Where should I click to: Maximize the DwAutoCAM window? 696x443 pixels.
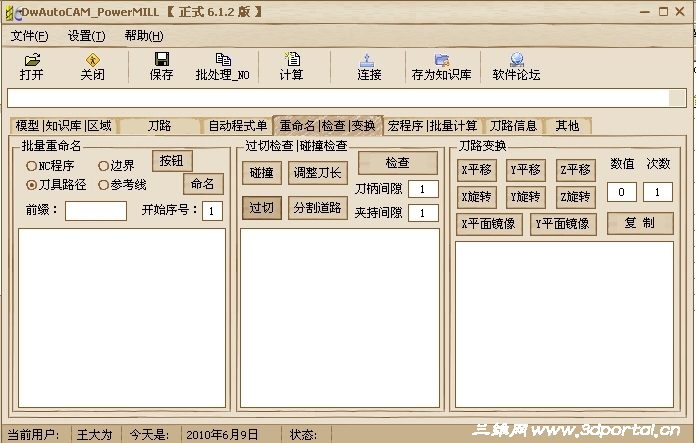663,12
